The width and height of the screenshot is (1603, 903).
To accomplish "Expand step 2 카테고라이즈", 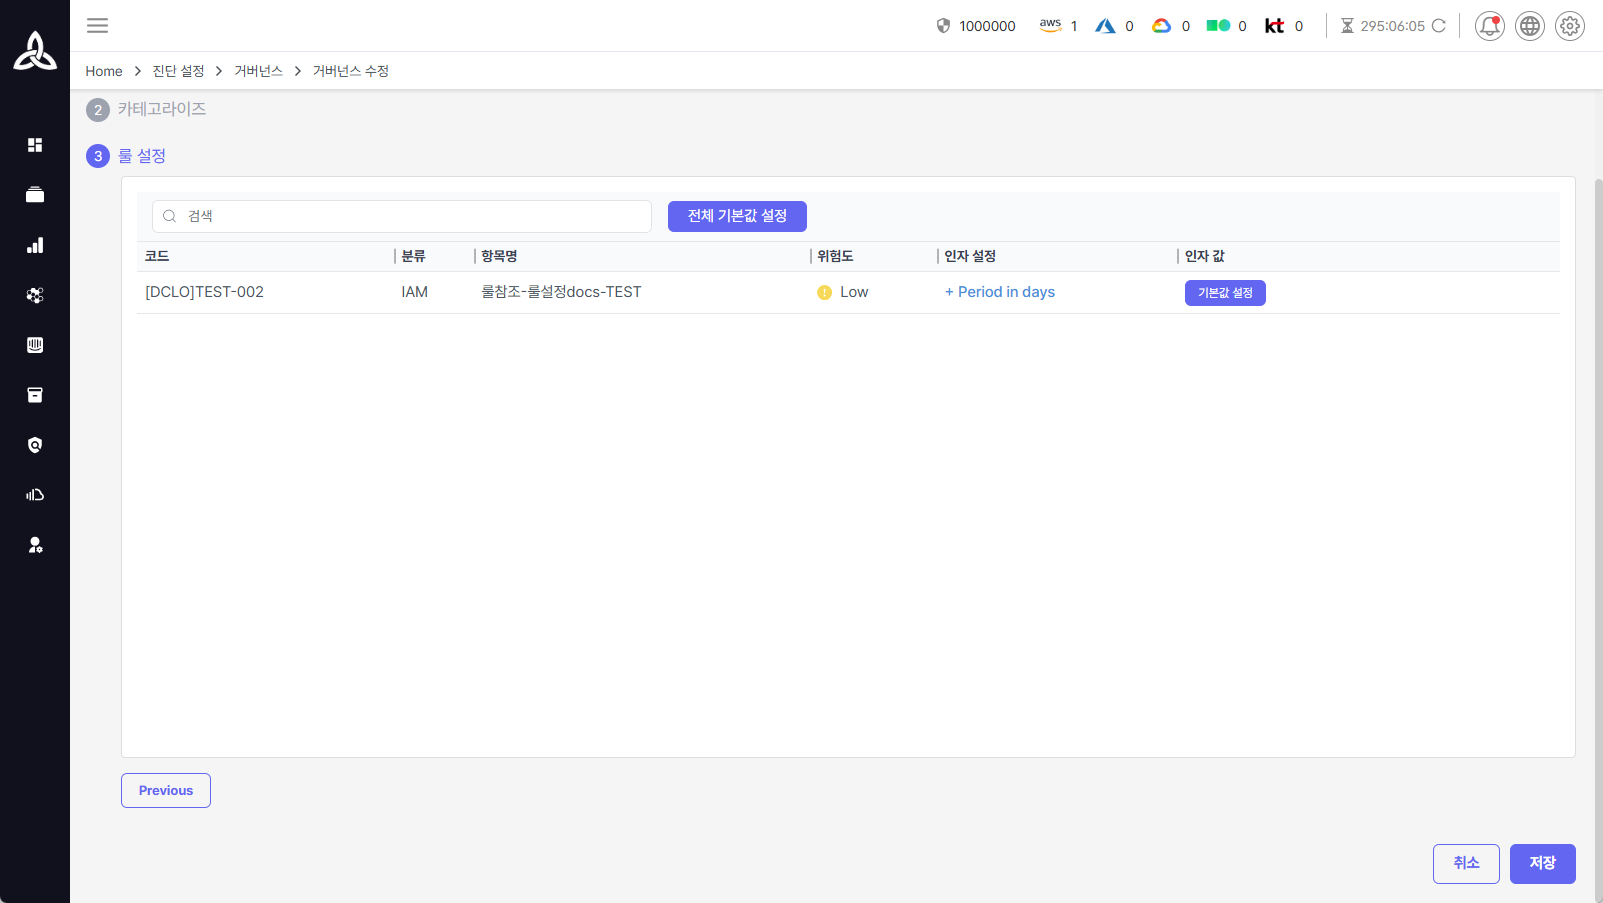I will (x=161, y=109).
